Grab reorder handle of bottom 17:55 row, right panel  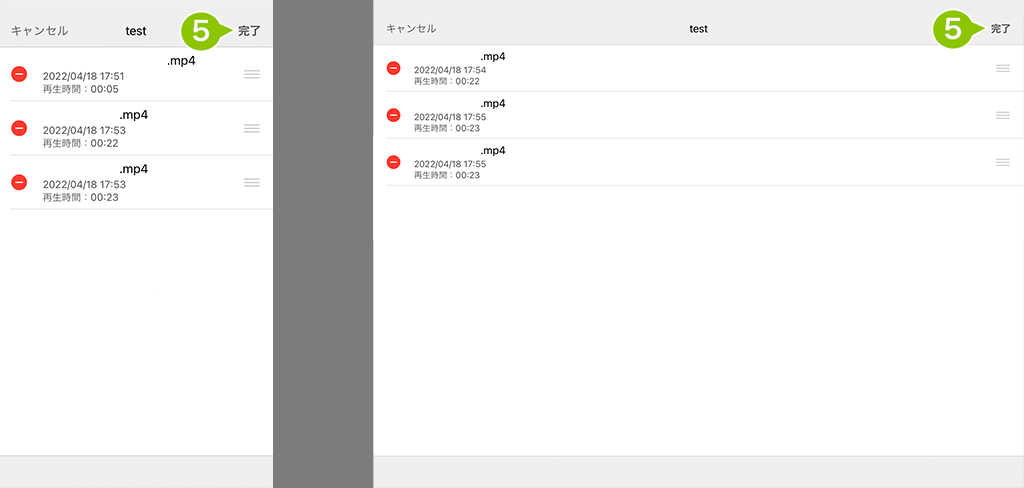point(1002,162)
